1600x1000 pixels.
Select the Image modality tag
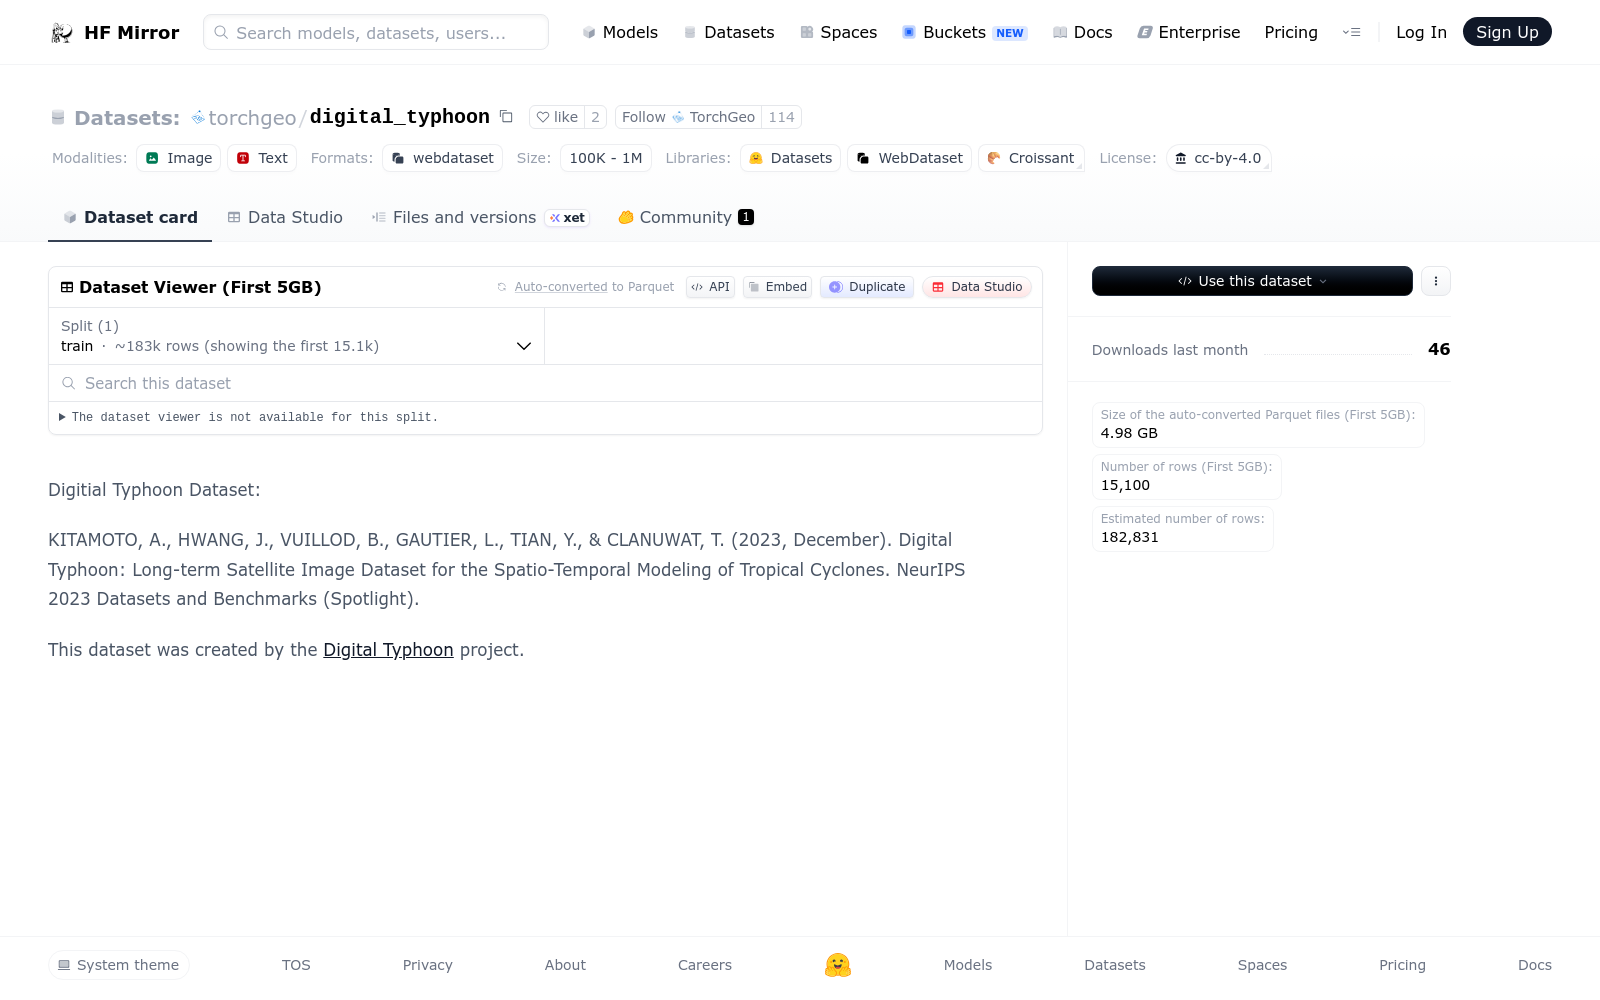click(x=179, y=158)
